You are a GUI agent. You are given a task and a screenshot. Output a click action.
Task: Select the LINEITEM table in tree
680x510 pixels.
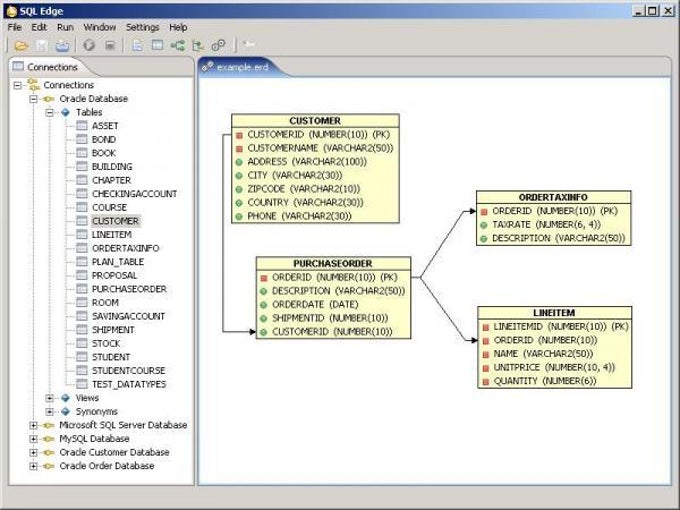[x=111, y=235]
